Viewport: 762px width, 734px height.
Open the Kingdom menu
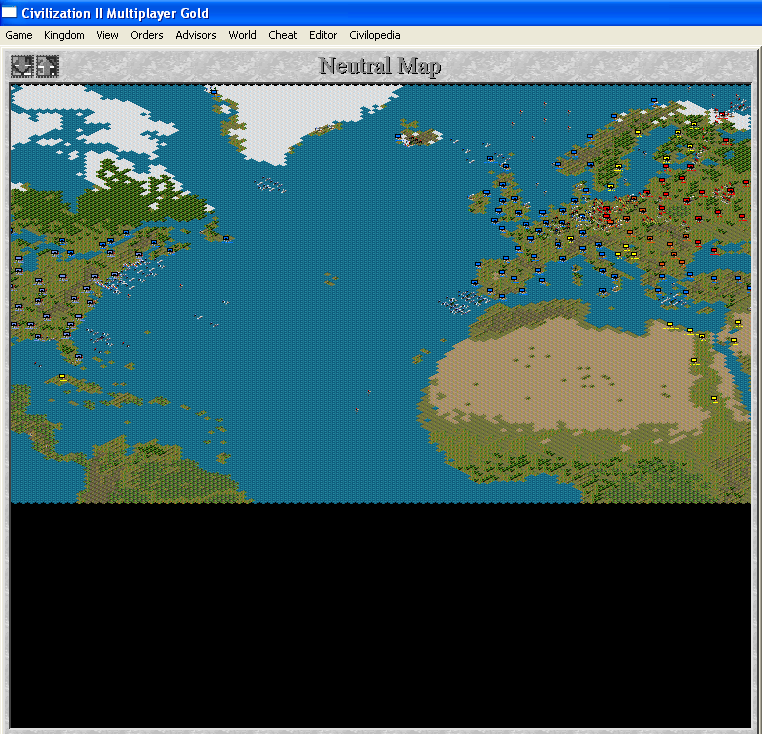64,35
